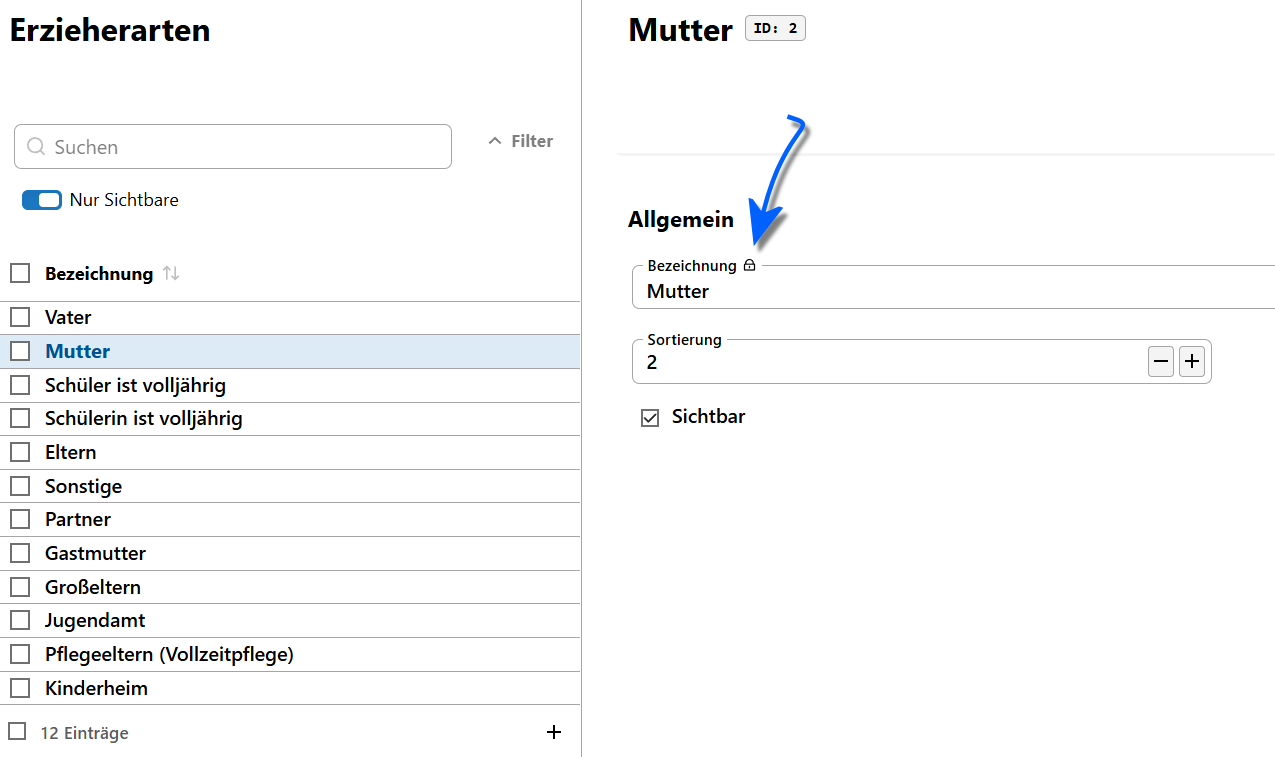Click the search magnifier icon

click(36, 147)
